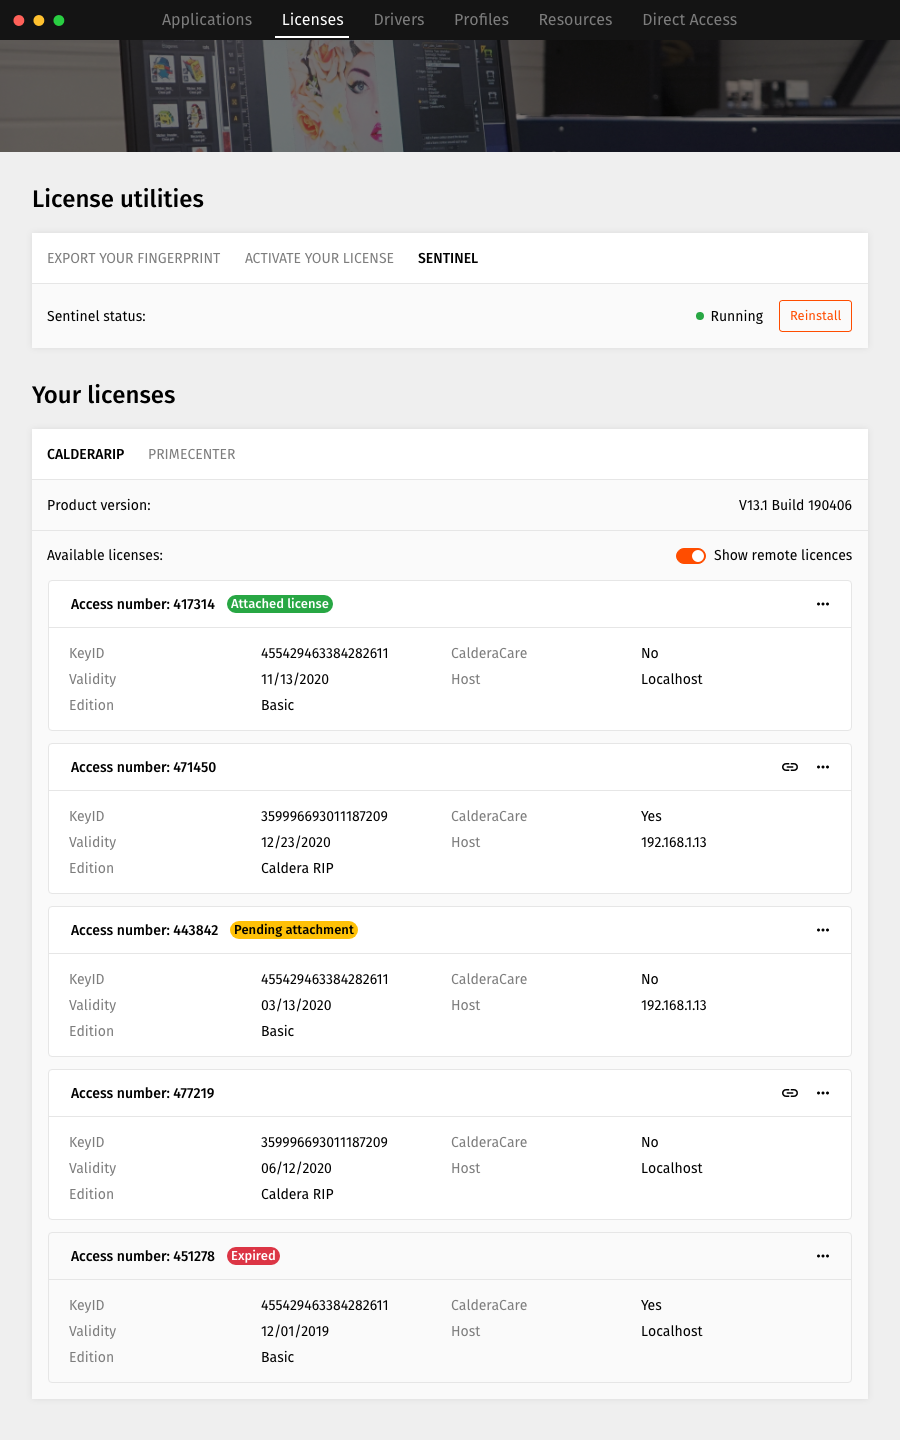
Task: Click validity date 06/12/2020
Action: [x=296, y=1168]
